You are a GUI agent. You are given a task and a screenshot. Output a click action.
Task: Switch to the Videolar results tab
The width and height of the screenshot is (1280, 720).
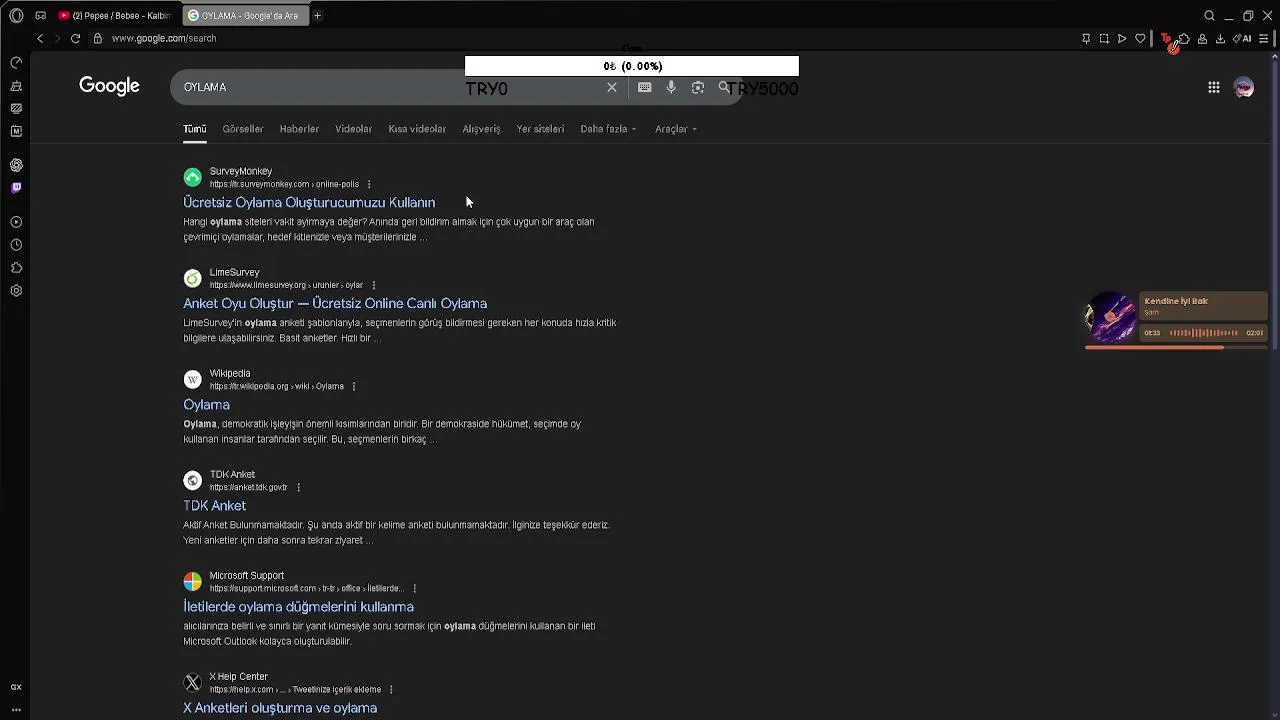click(353, 129)
